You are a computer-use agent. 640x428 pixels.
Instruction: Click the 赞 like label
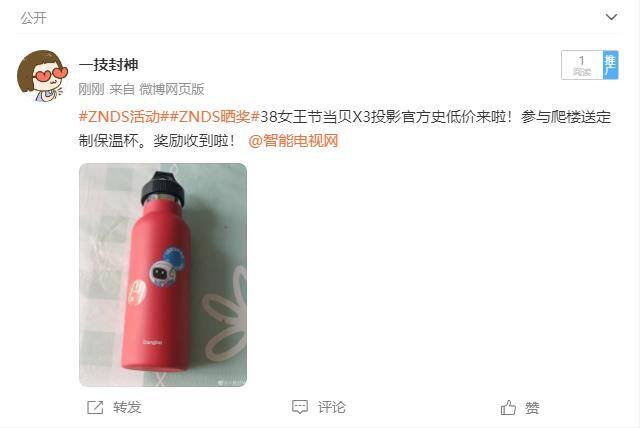(532, 408)
